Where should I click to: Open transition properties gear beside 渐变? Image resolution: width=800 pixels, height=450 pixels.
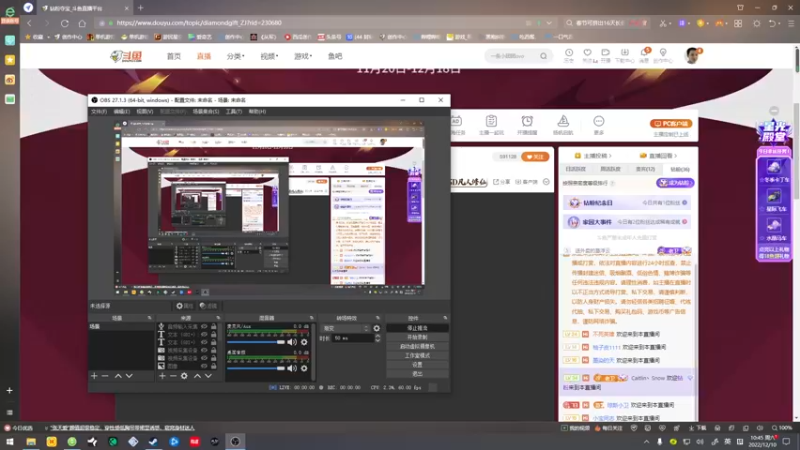click(377, 329)
